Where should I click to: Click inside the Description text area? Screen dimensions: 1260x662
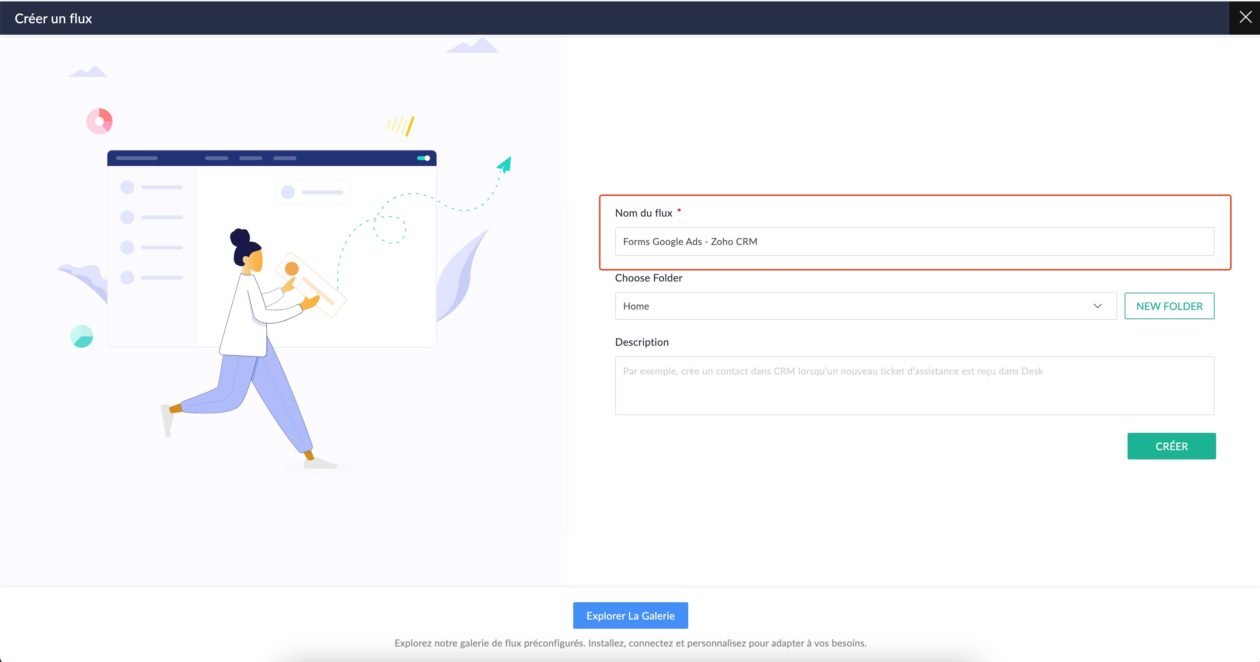(914, 385)
